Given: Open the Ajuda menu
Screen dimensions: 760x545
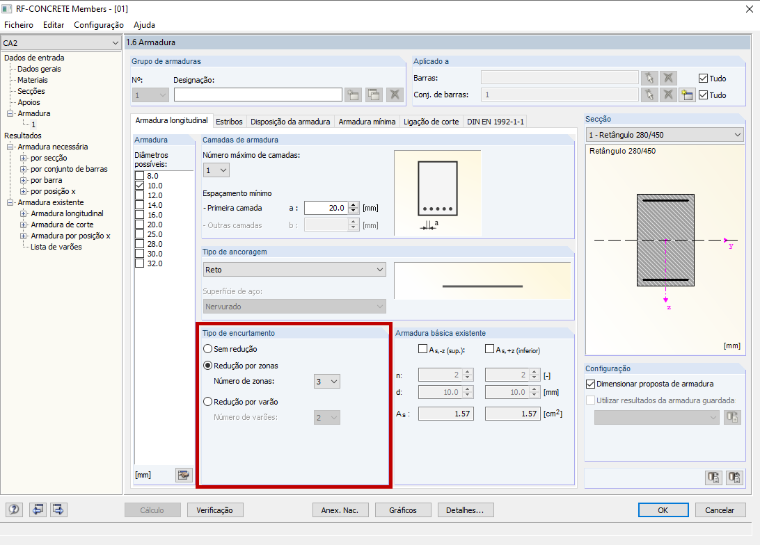Looking at the screenshot, I should (144, 25).
